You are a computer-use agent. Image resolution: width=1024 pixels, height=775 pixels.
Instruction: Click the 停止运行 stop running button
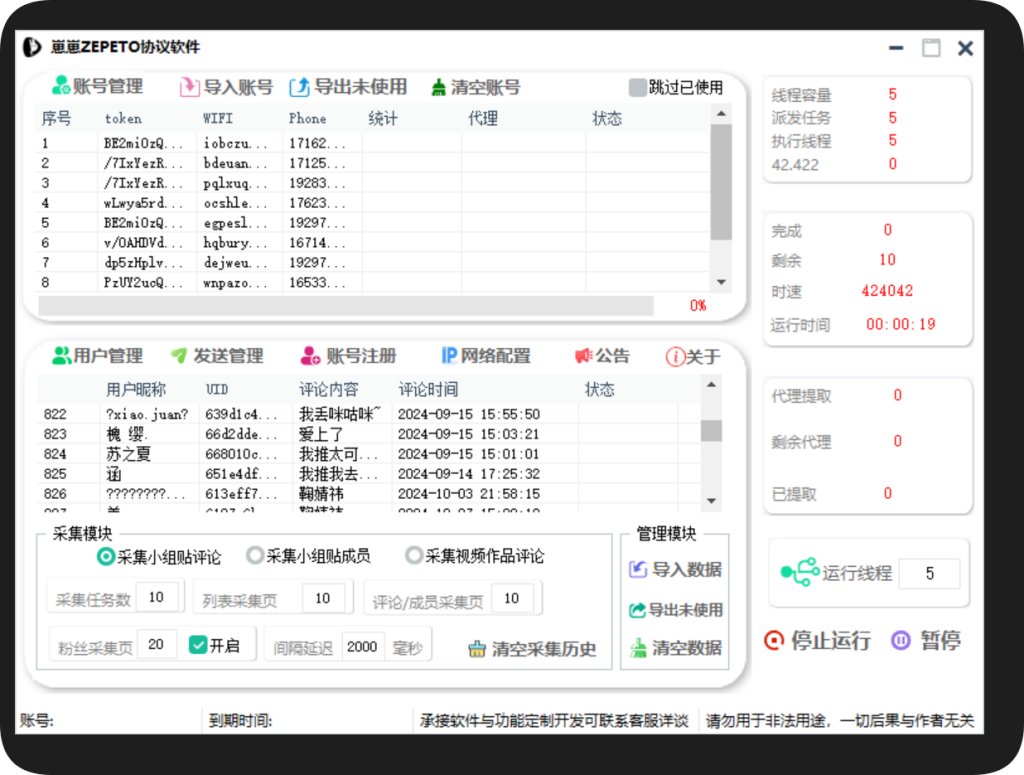[x=818, y=642]
